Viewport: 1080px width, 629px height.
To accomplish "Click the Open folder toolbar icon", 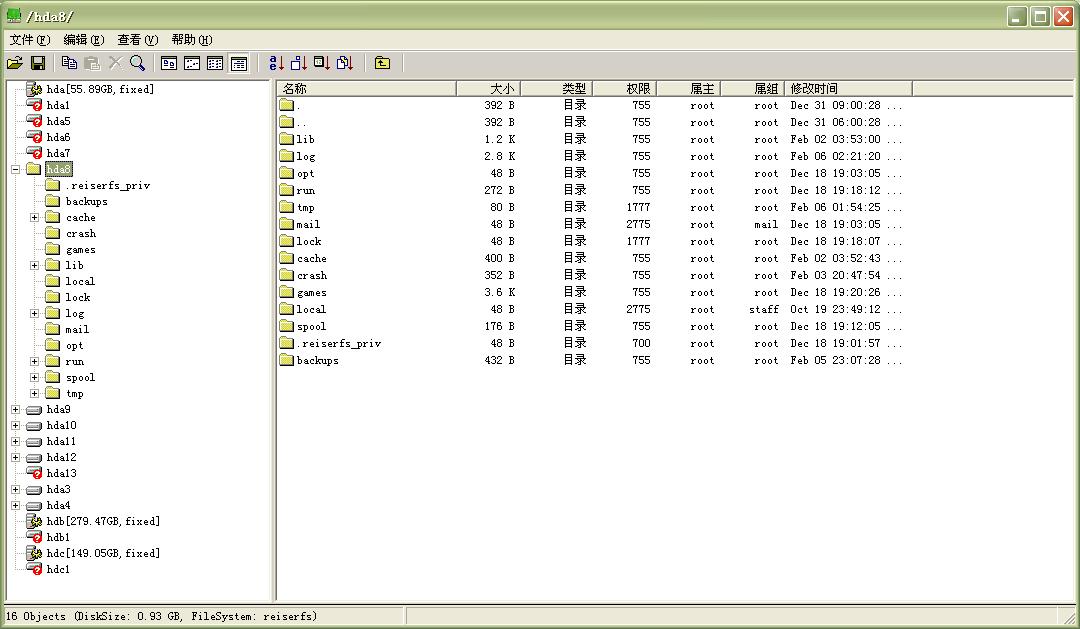I will (x=15, y=63).
